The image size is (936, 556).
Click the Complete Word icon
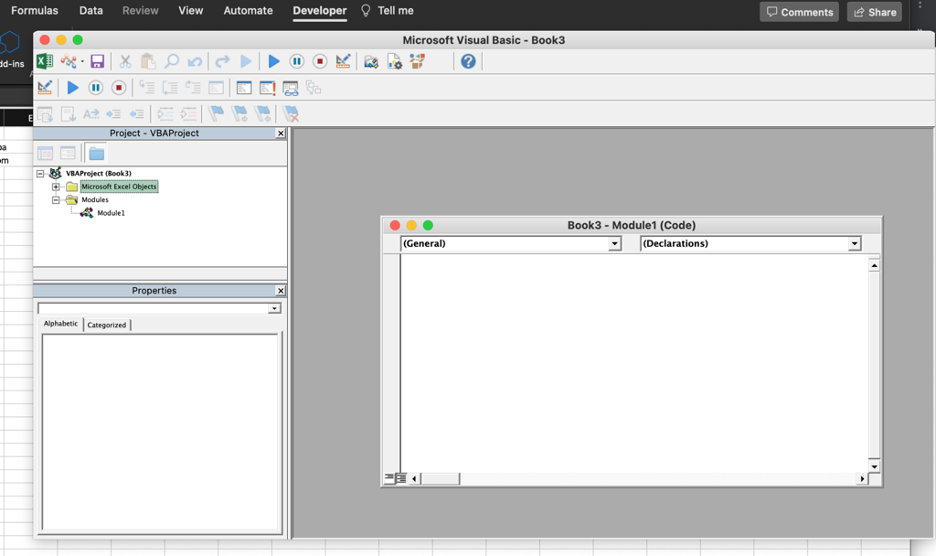(91, 113)
